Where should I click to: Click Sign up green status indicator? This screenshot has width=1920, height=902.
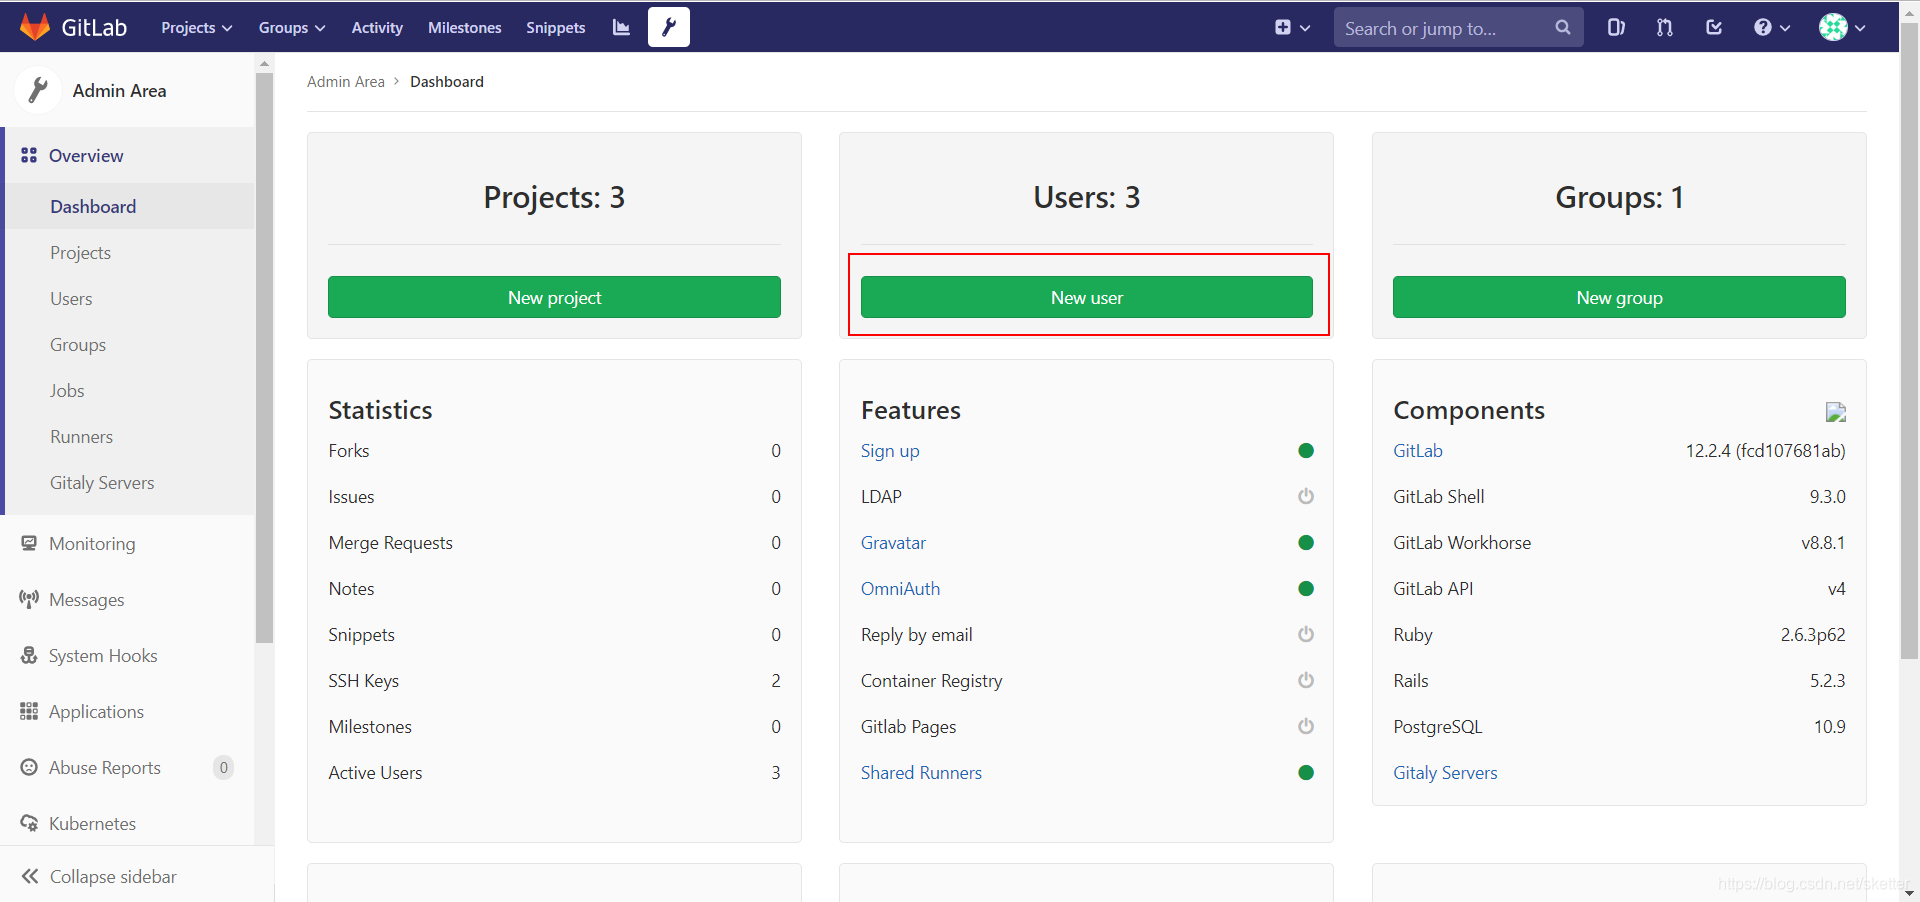tap(1306, 450)
